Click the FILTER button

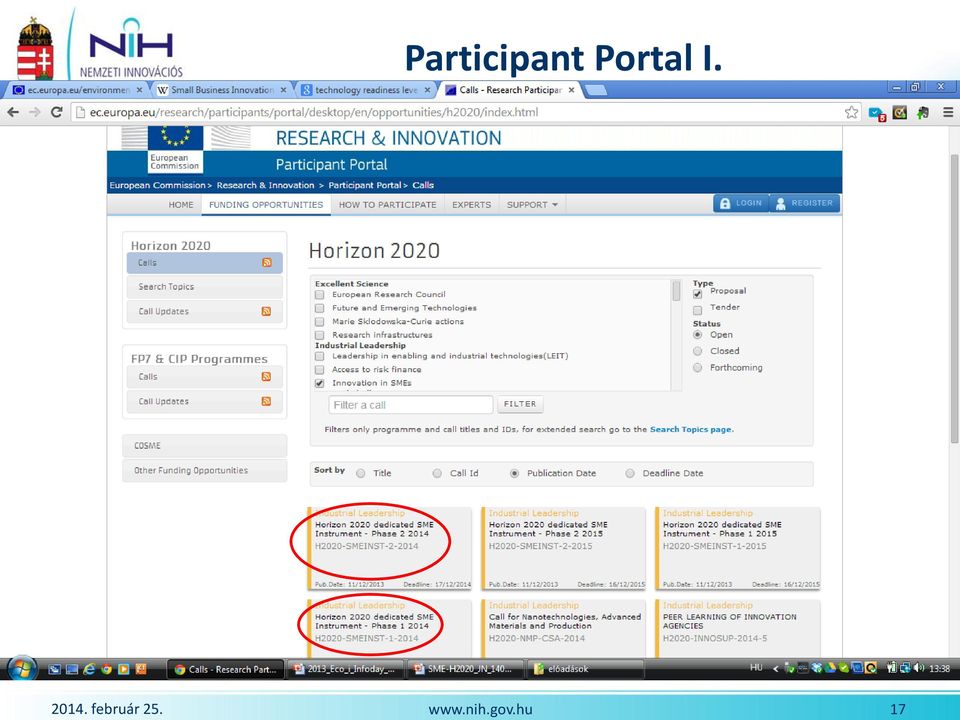click(x=520, y=404)
